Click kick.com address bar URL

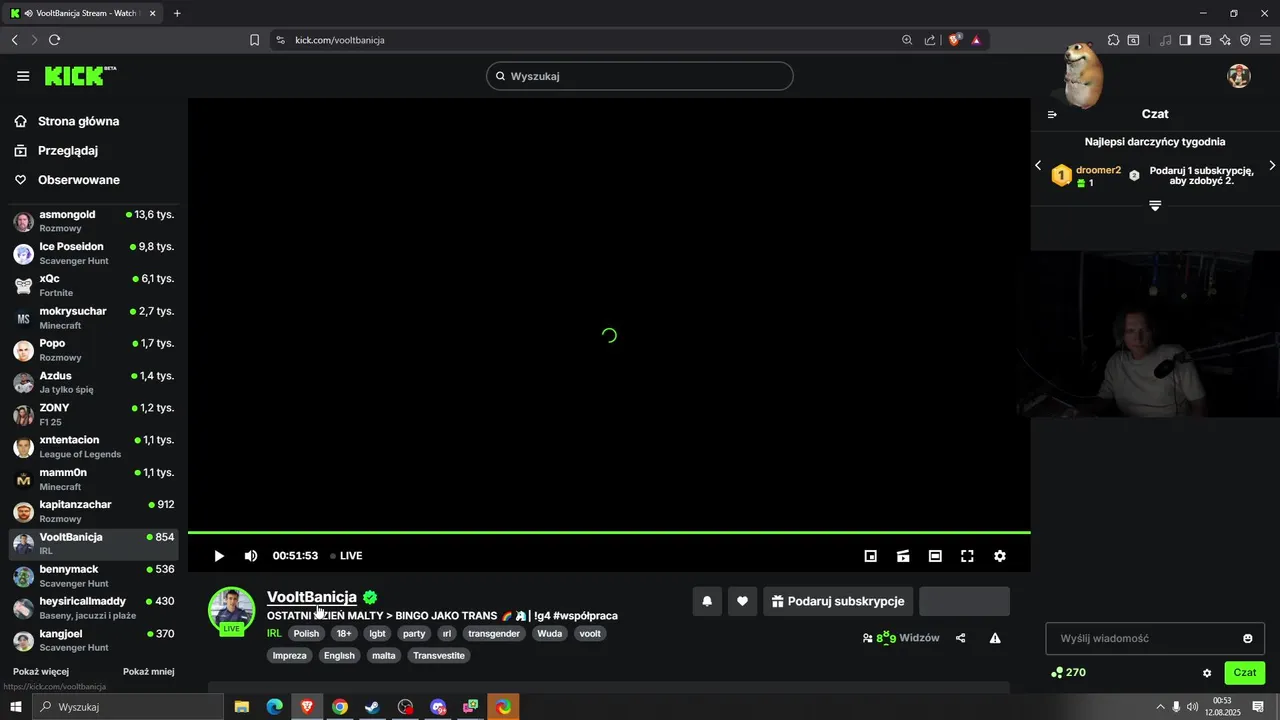coord(340,40)
